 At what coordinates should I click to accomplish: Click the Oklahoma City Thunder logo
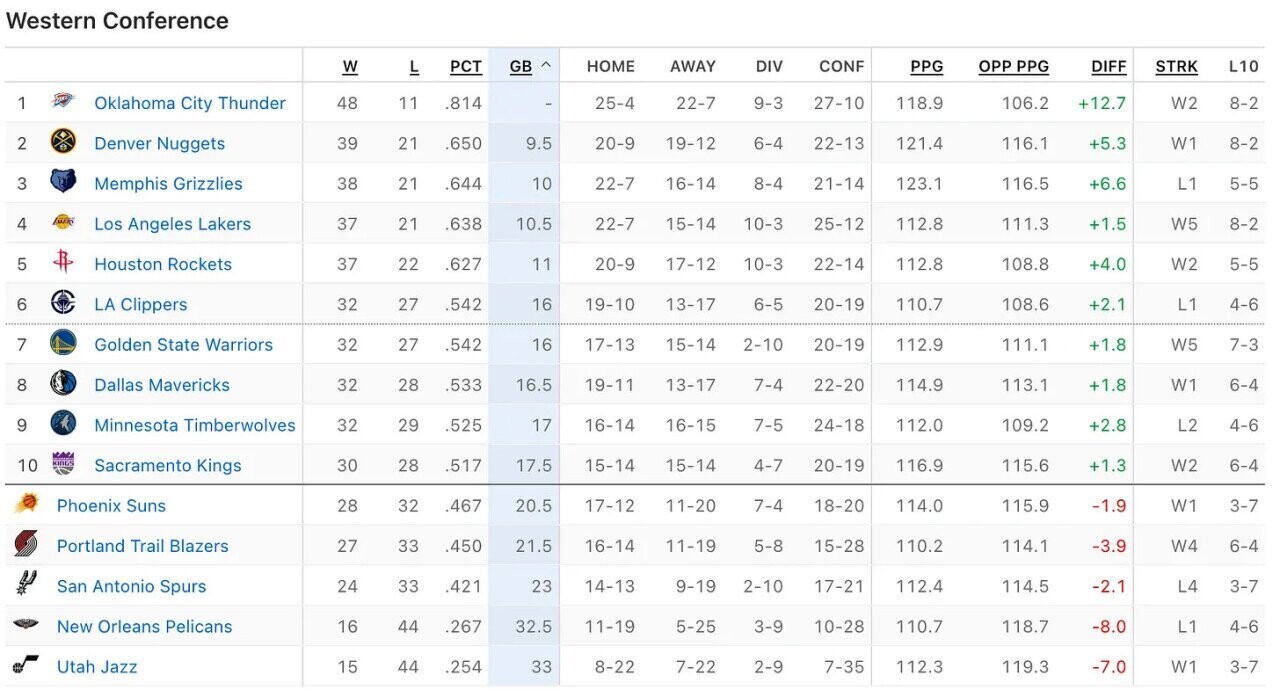coord(62,102)
